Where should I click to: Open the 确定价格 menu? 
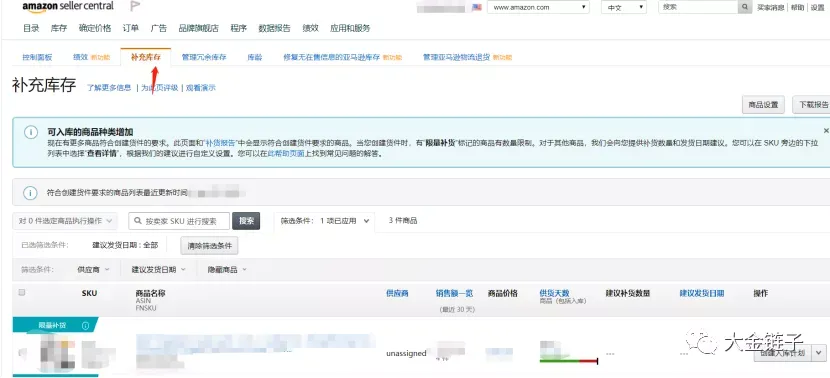(x=95, y=29)
